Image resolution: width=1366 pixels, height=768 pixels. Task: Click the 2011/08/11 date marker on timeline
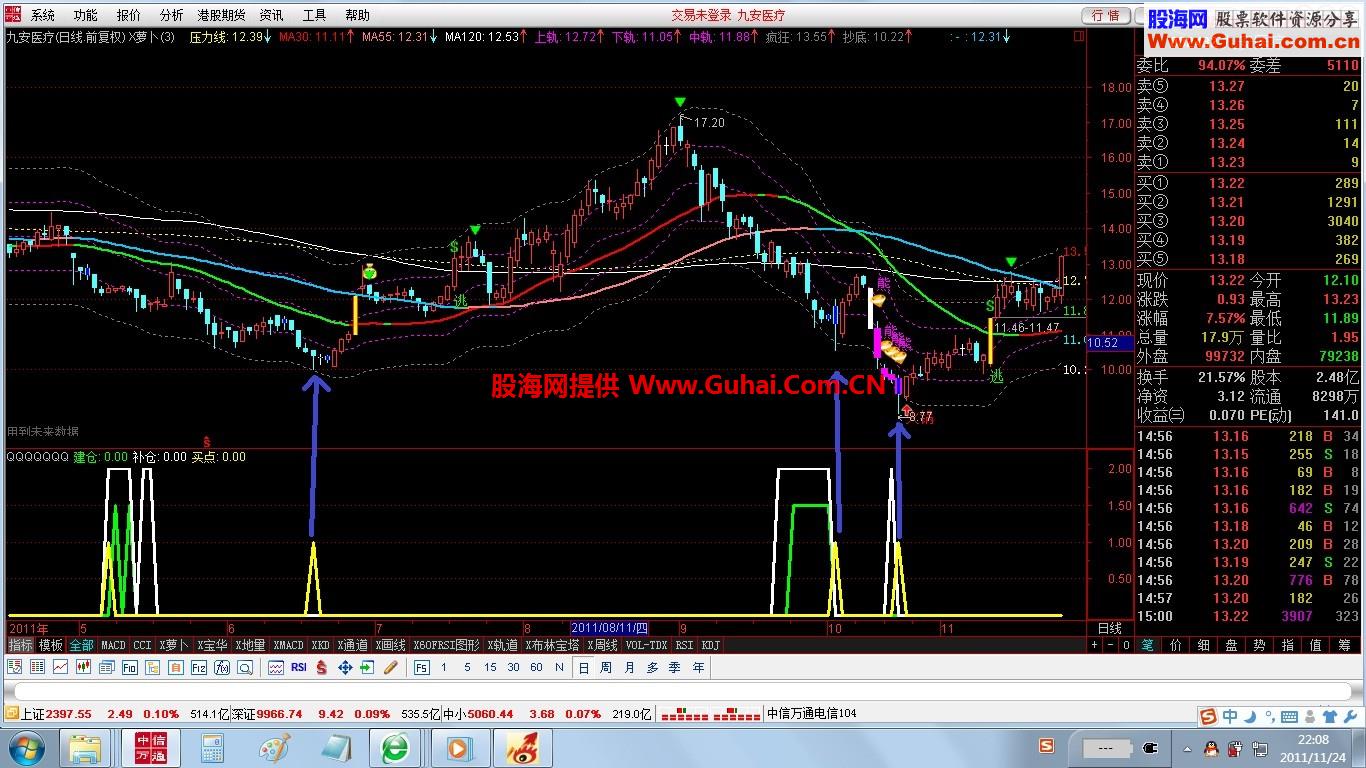click(610, 628)
